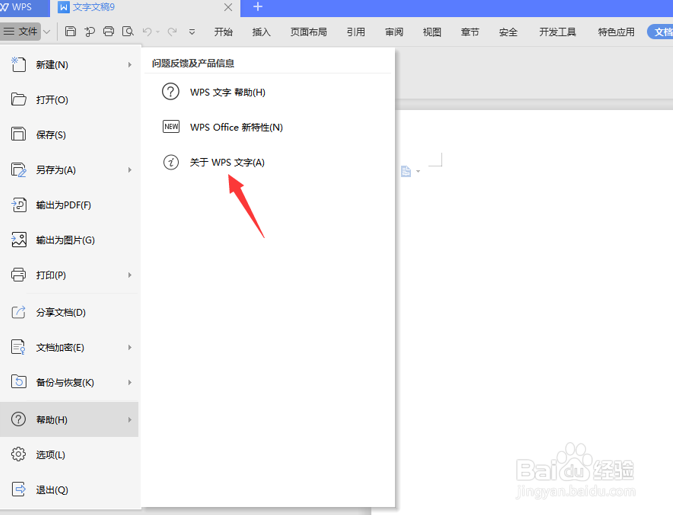The image size is (673, 515).
Task: Switch to the 开发工具 ribbon tab
Action: [x=558, y=32]
